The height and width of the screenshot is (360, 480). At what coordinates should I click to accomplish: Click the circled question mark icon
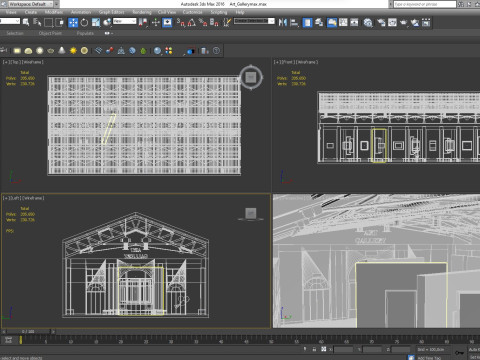coord(216,51)
